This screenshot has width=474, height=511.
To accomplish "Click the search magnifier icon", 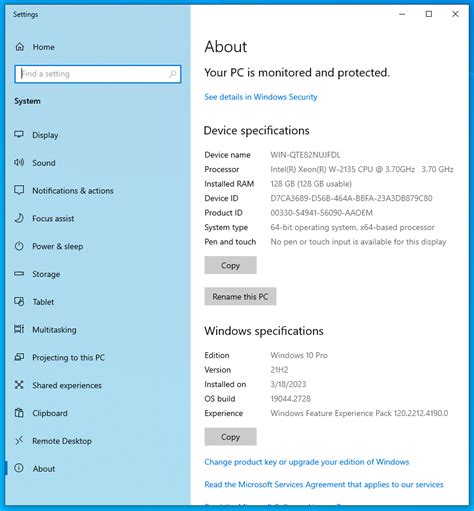I will click(x=173, y=74).
